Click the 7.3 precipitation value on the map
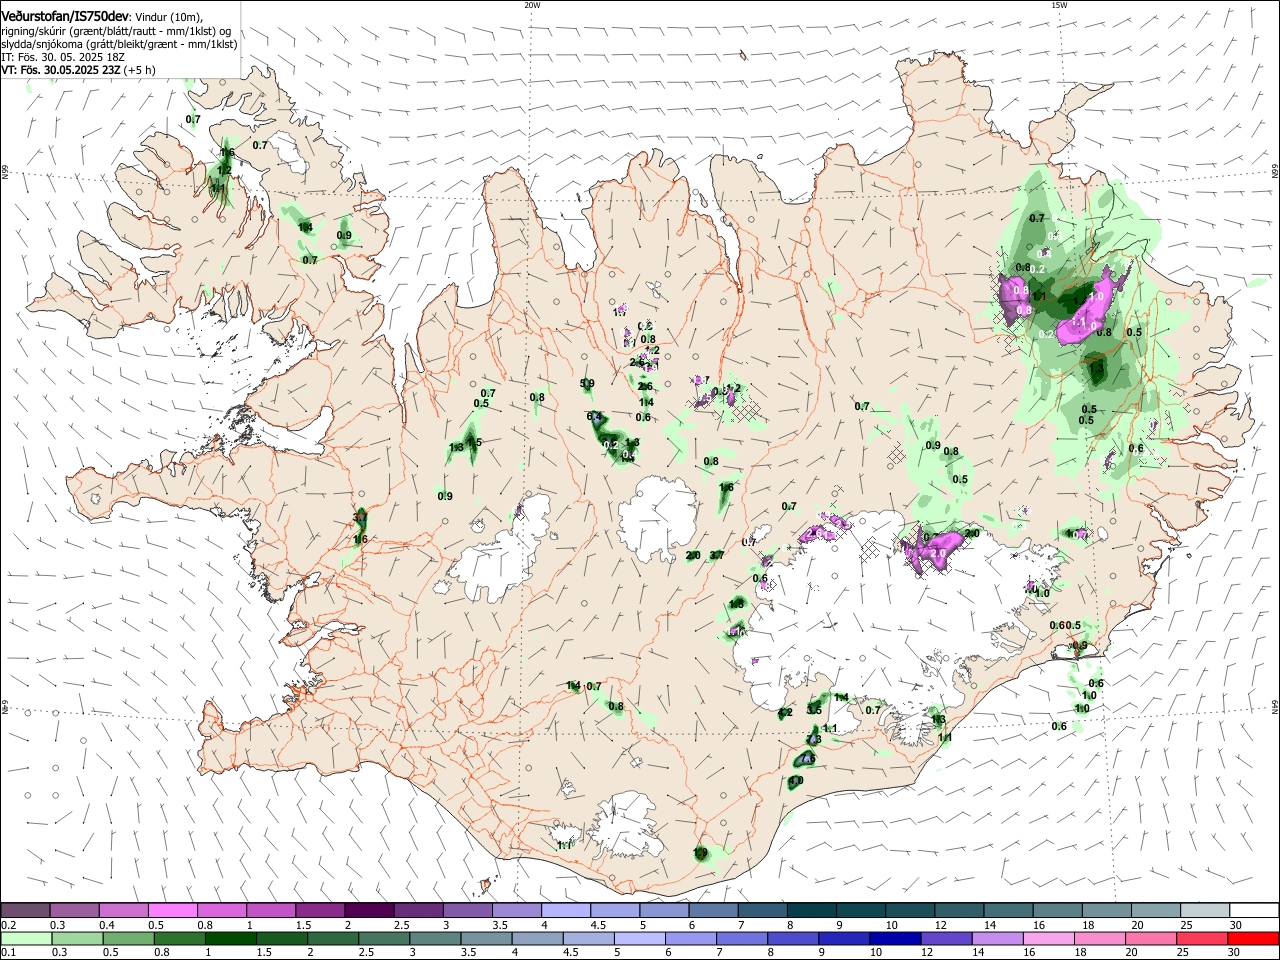Screen dimensions: 1280x960 [x=813, y=740]
